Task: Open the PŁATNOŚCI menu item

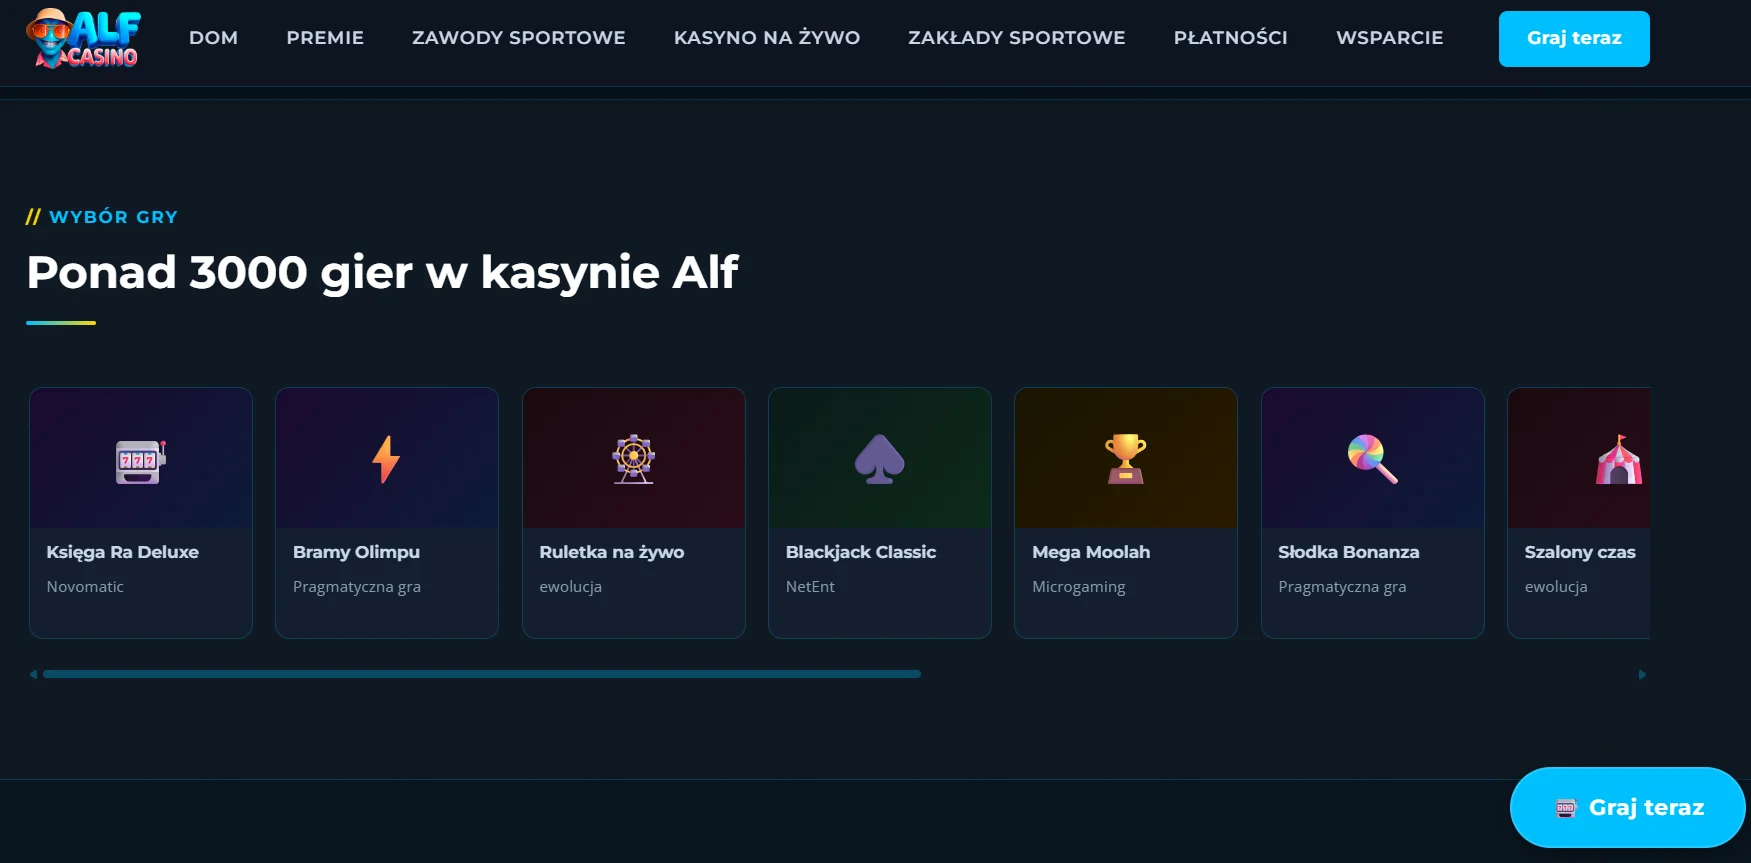Action: coord(1231,38)
